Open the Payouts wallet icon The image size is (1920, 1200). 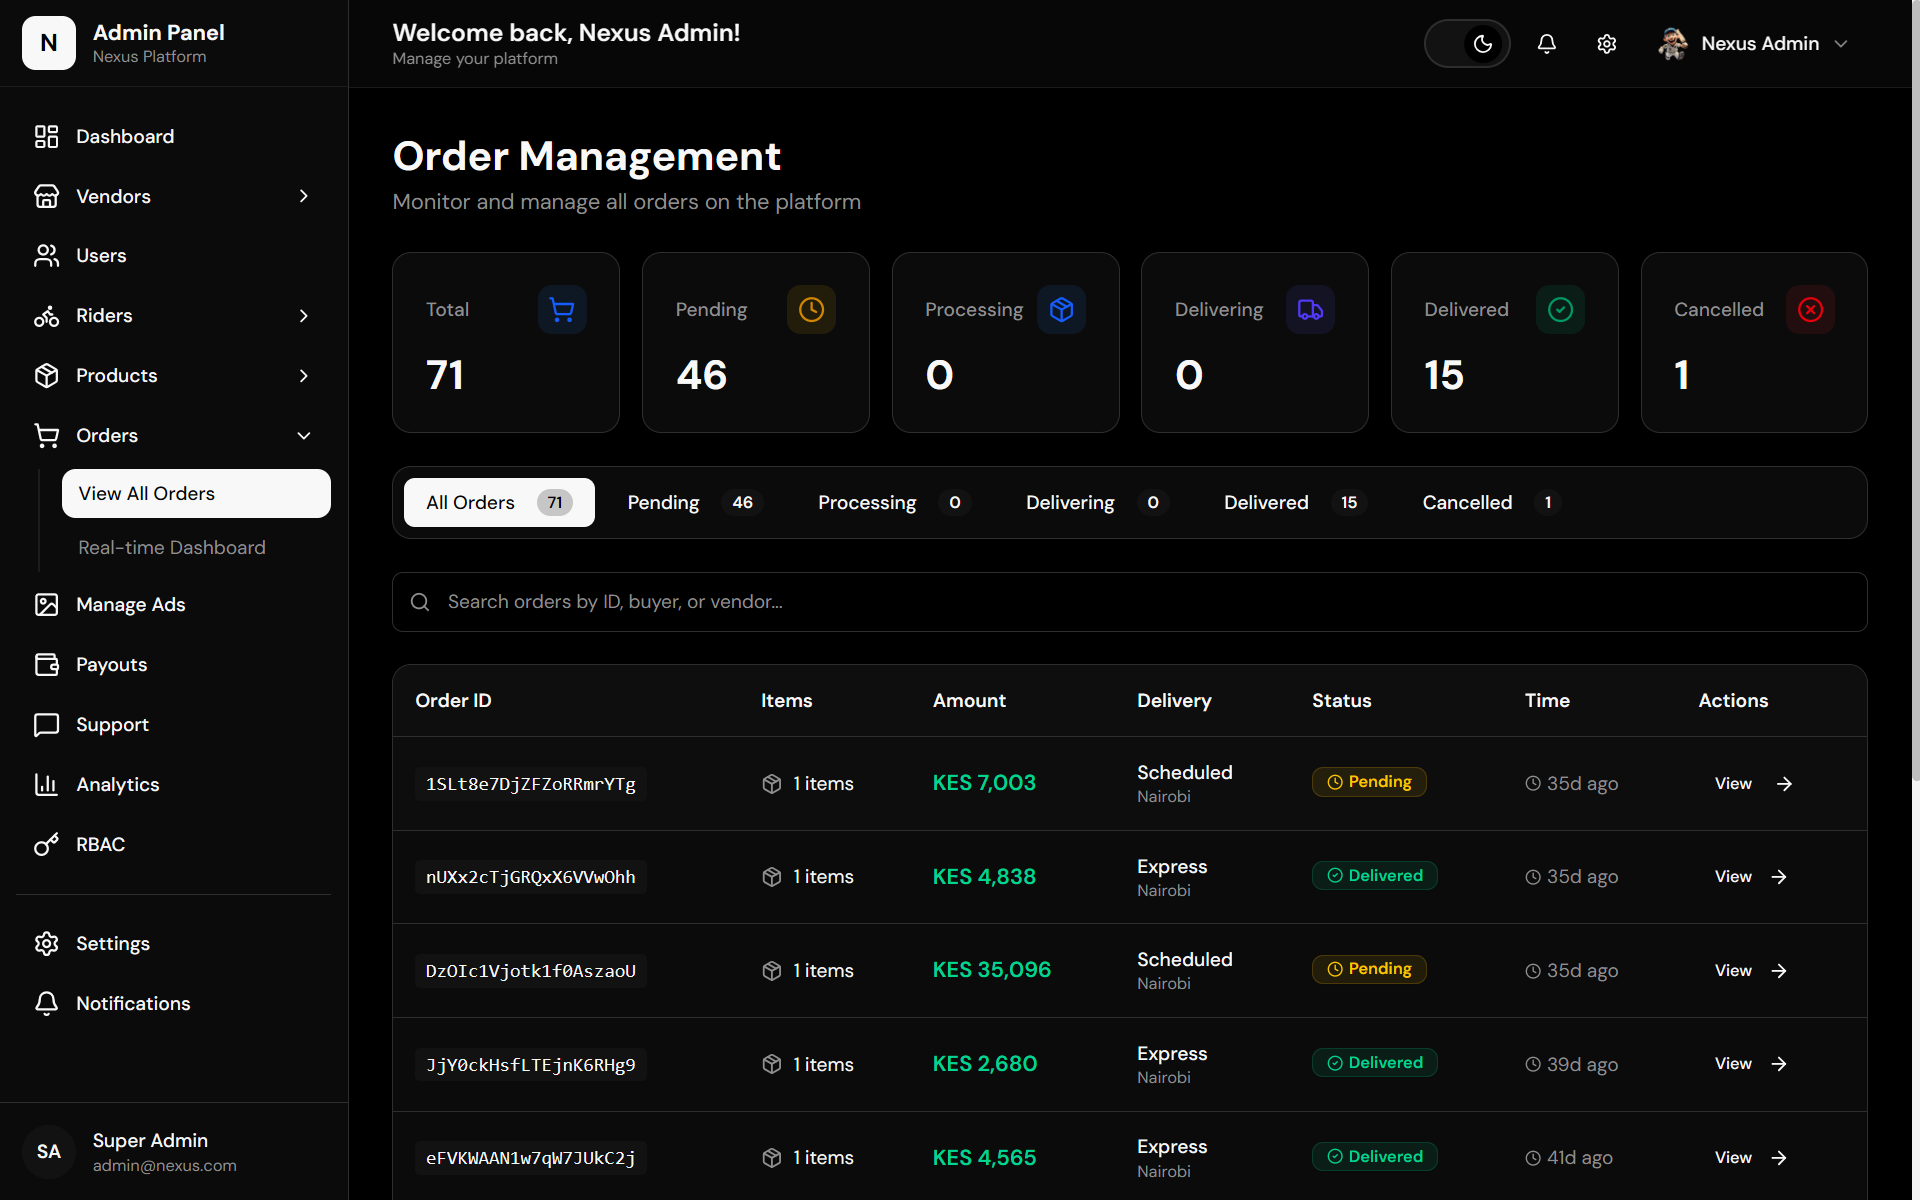[x=47, y=665]
